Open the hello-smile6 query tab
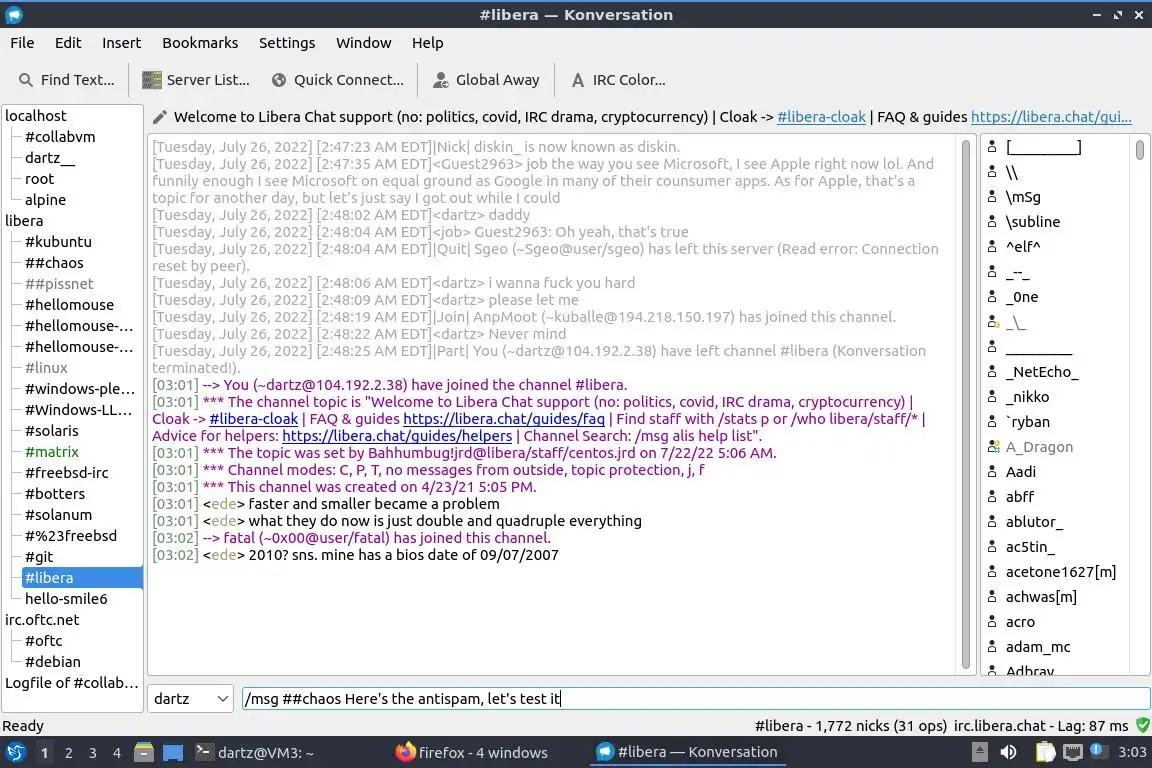 click(66, 599)
